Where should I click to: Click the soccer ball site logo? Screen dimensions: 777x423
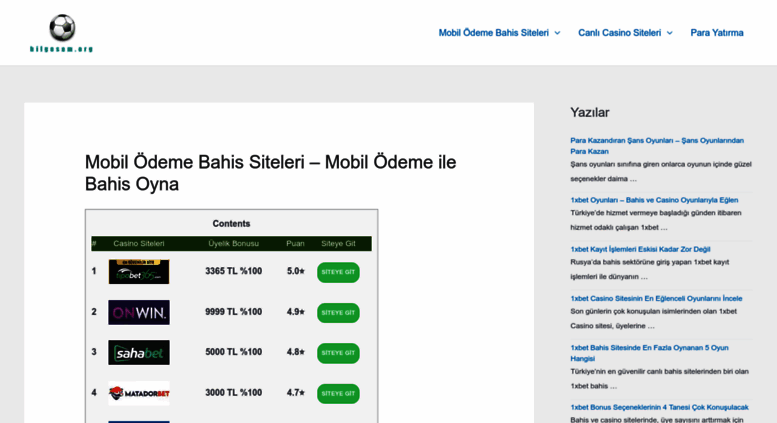click(62, 33)
